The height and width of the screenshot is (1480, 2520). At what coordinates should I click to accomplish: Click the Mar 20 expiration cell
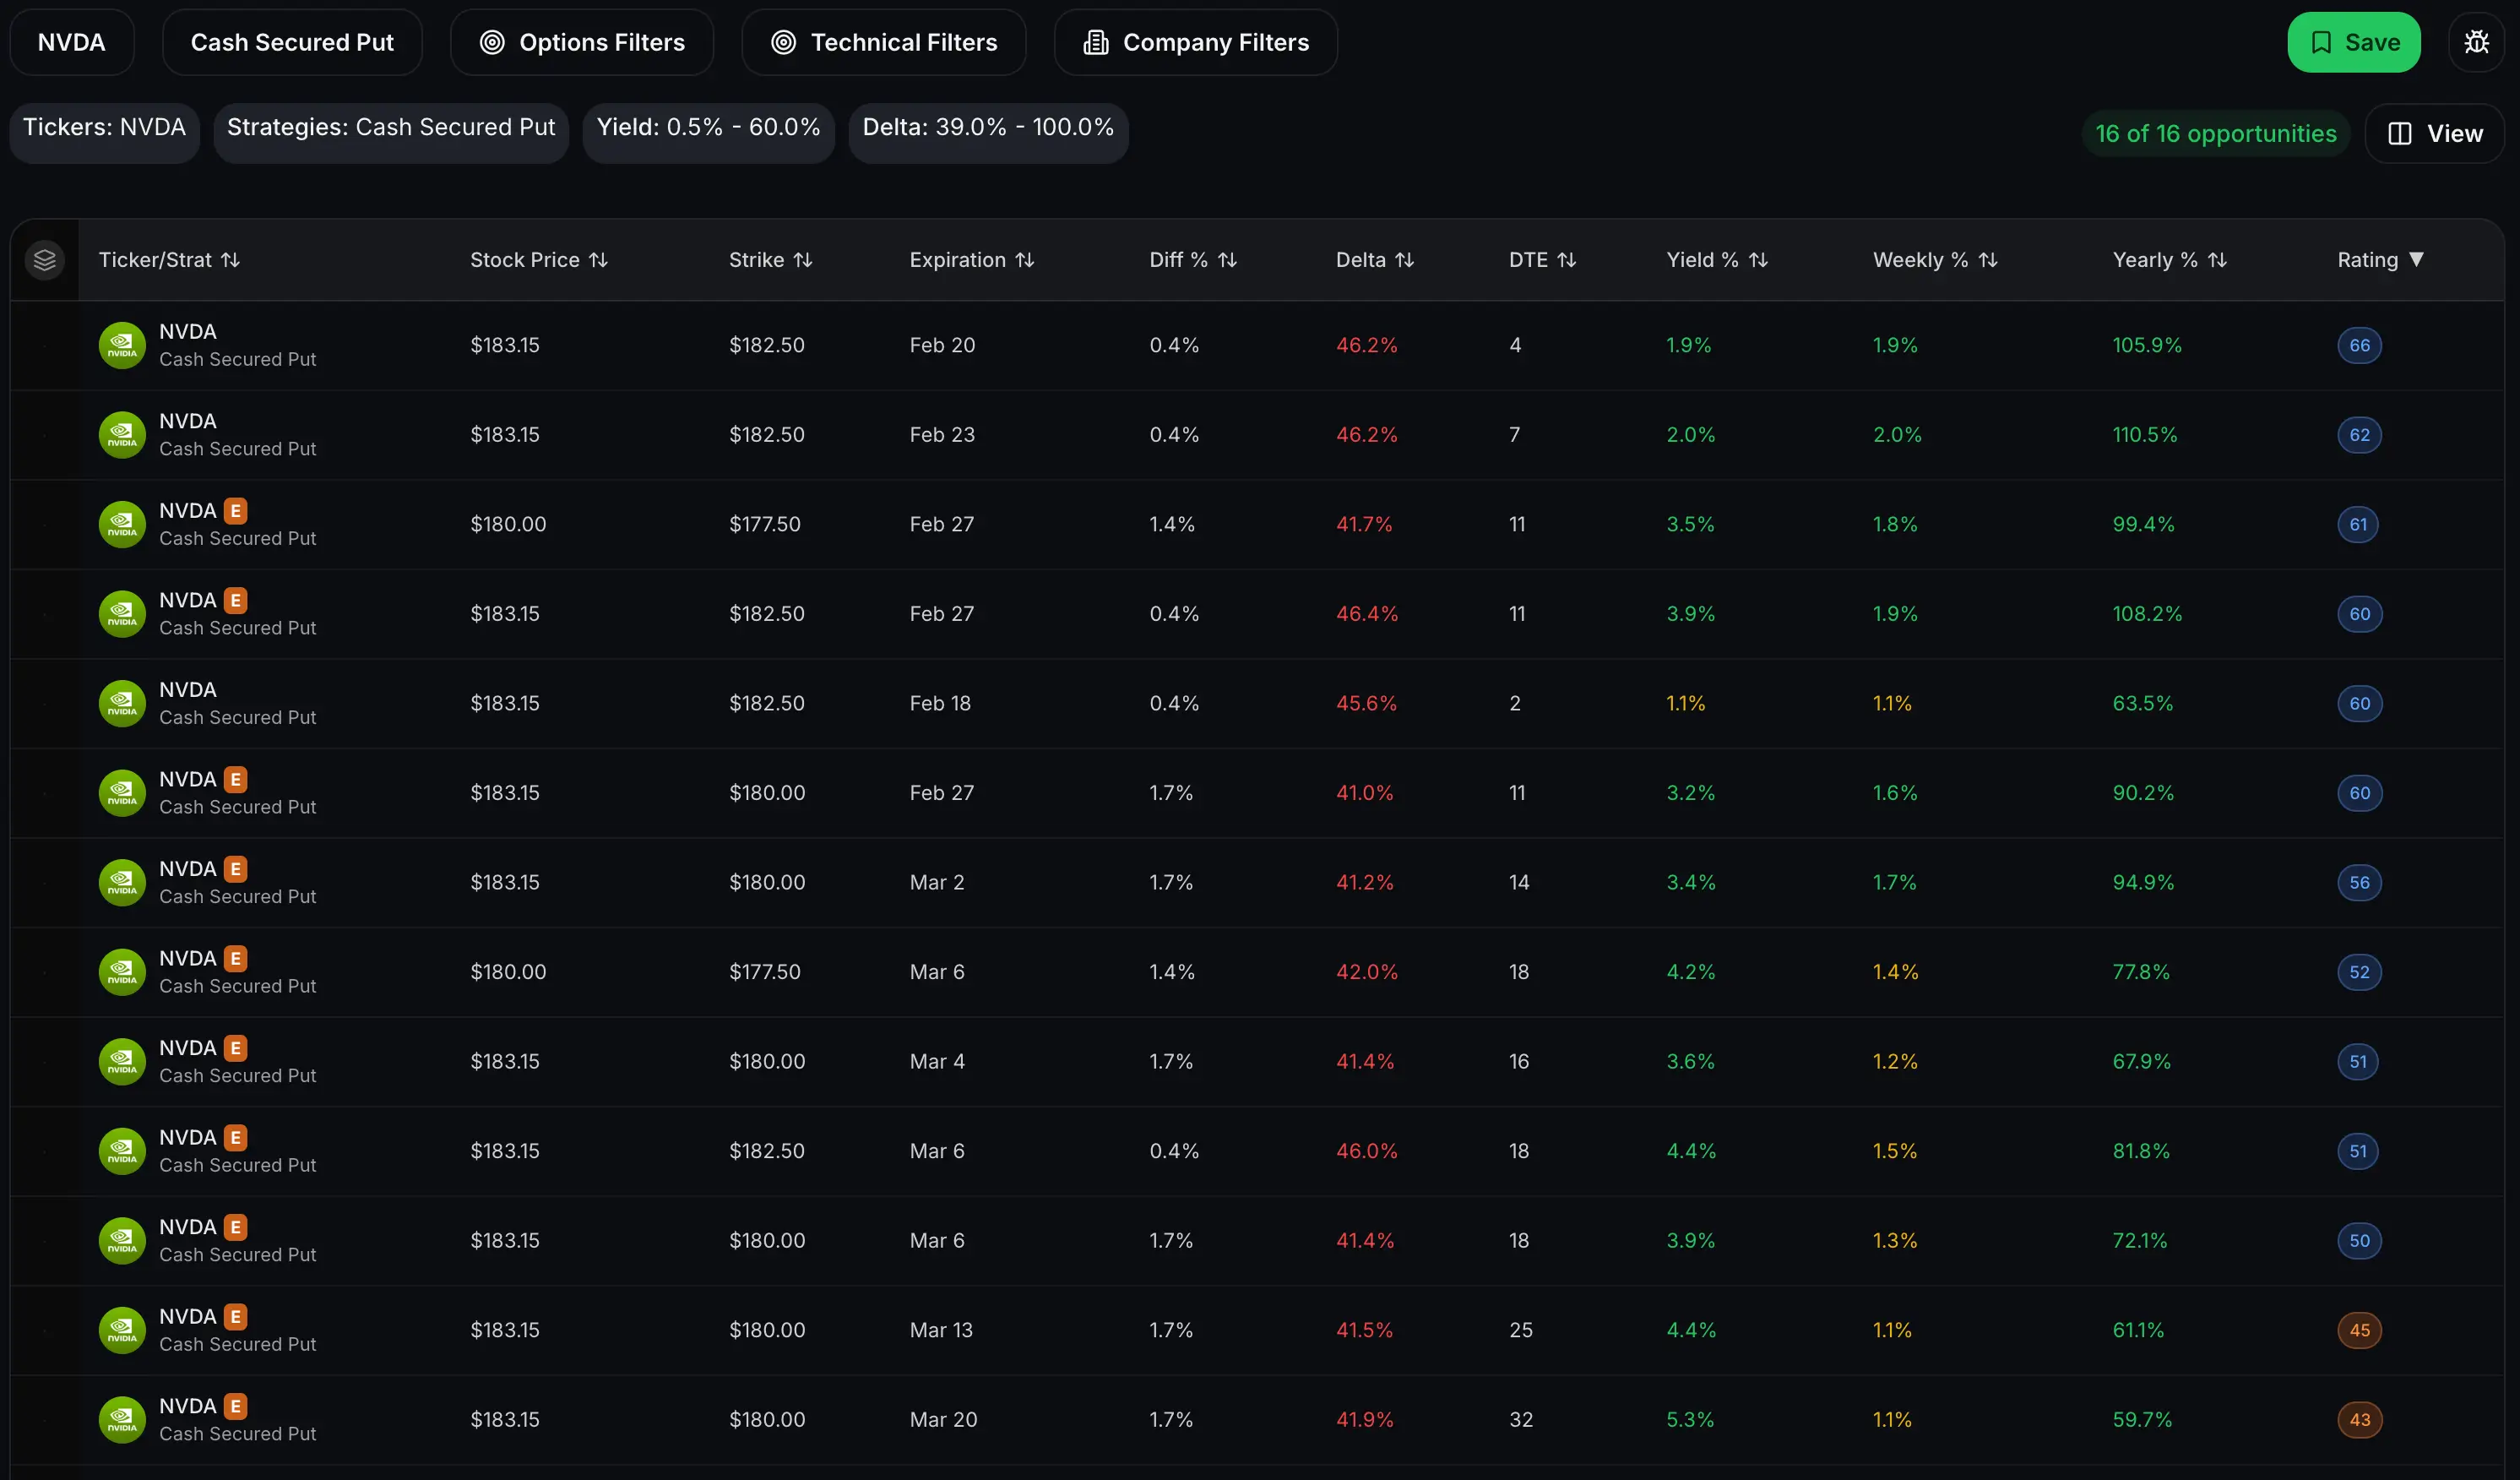tap(943, 1420)
